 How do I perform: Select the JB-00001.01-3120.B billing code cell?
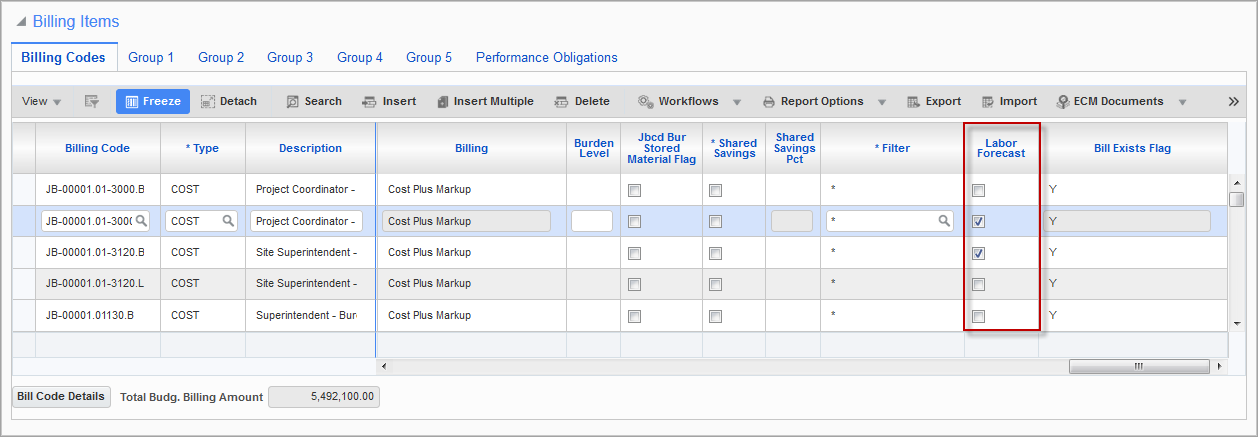97,252
